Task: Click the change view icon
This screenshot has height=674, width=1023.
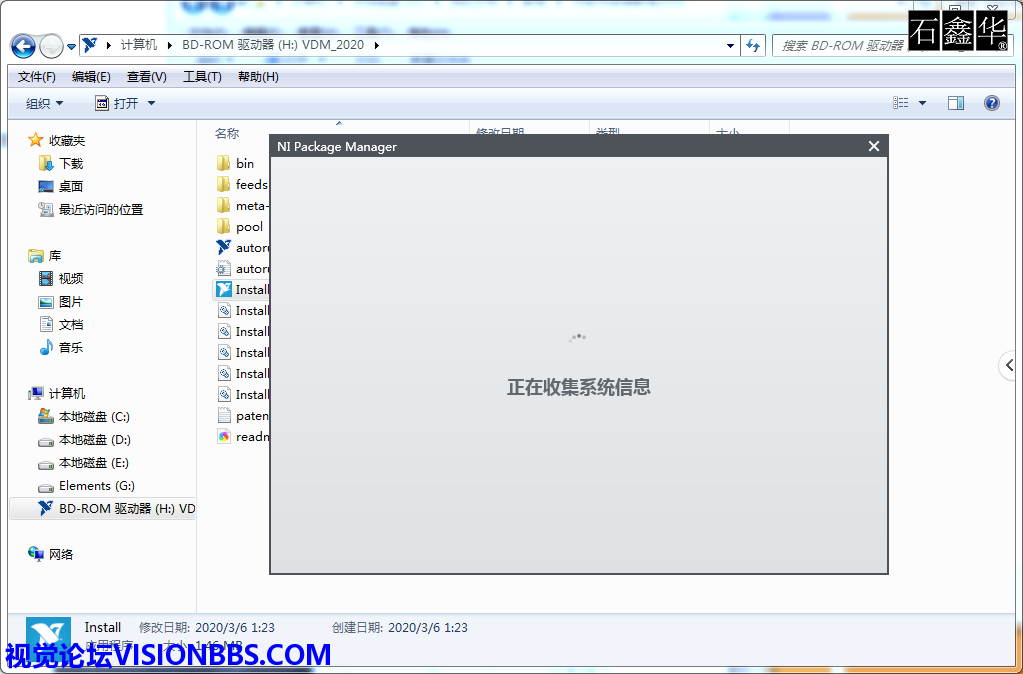Action: 901,102
